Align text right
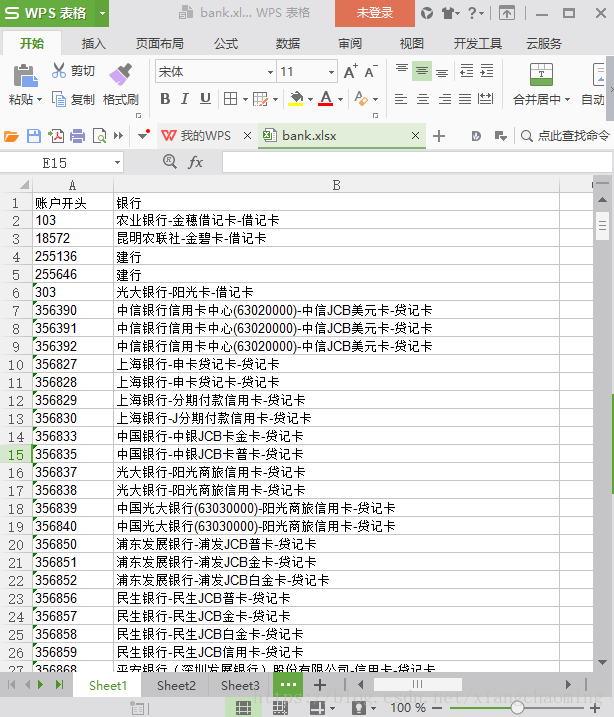This screenshot has height=717, width=614. (x=444, y=99)
